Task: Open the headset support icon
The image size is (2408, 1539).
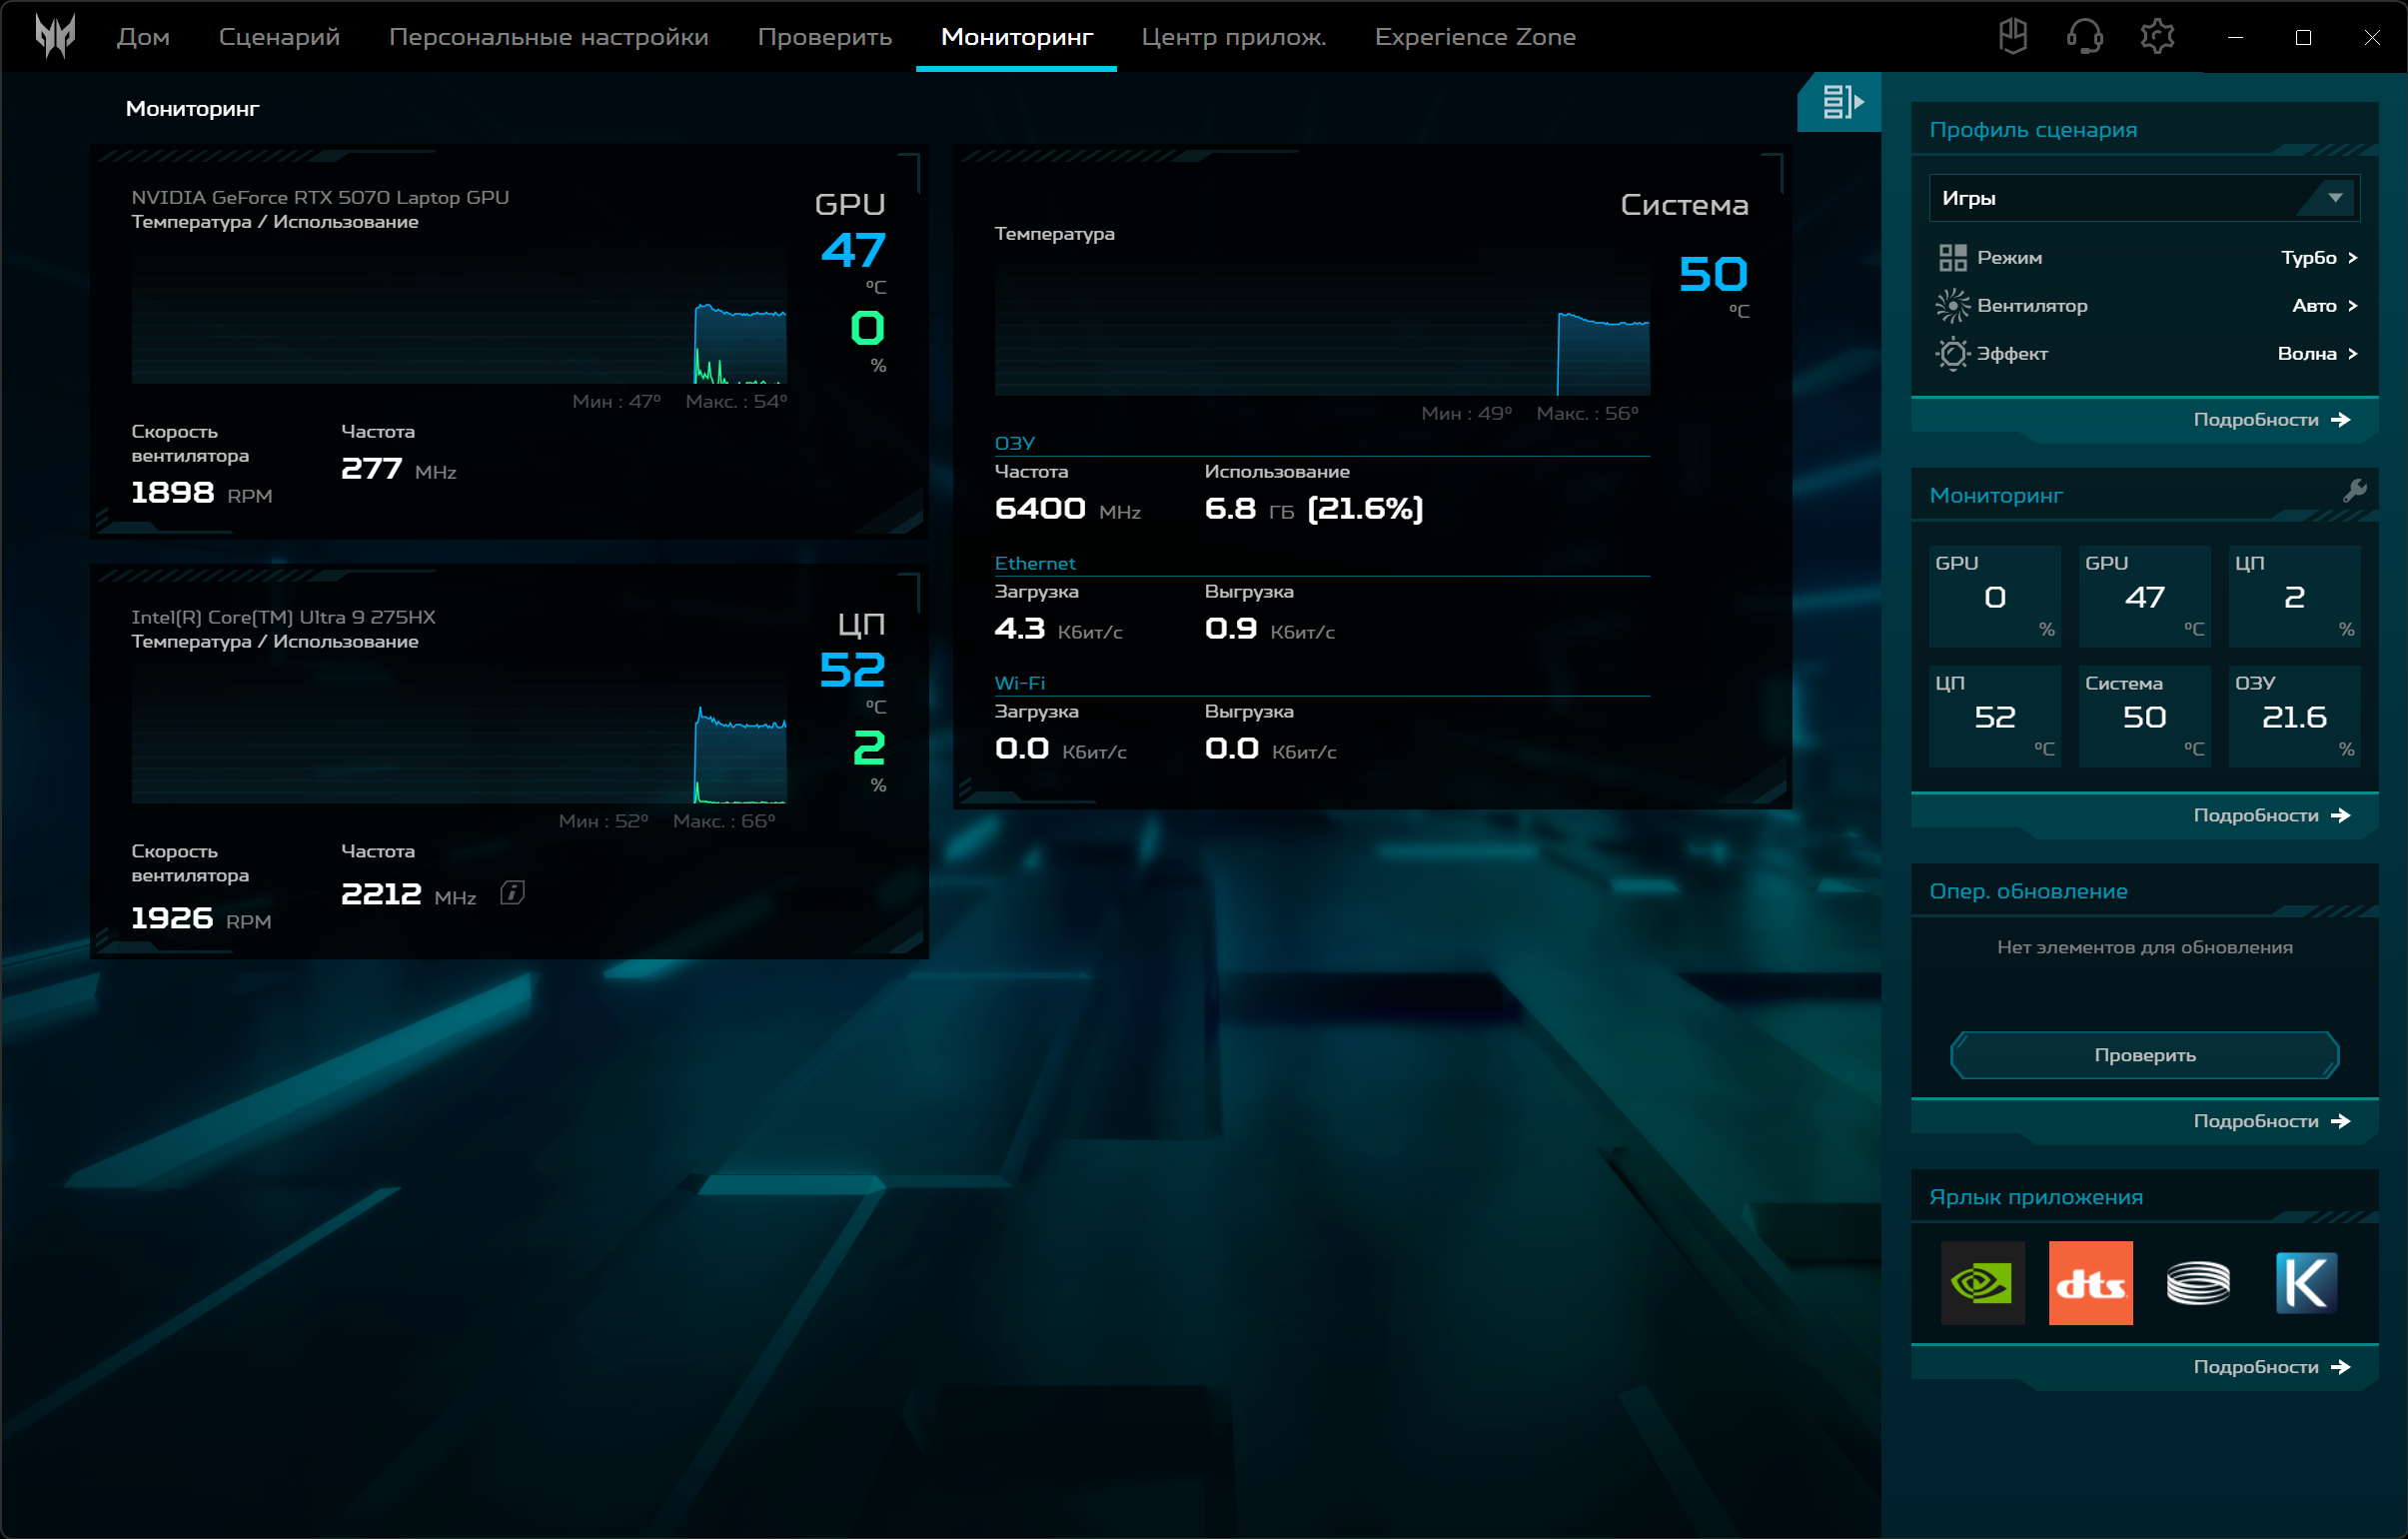Action: point(2085,37)
